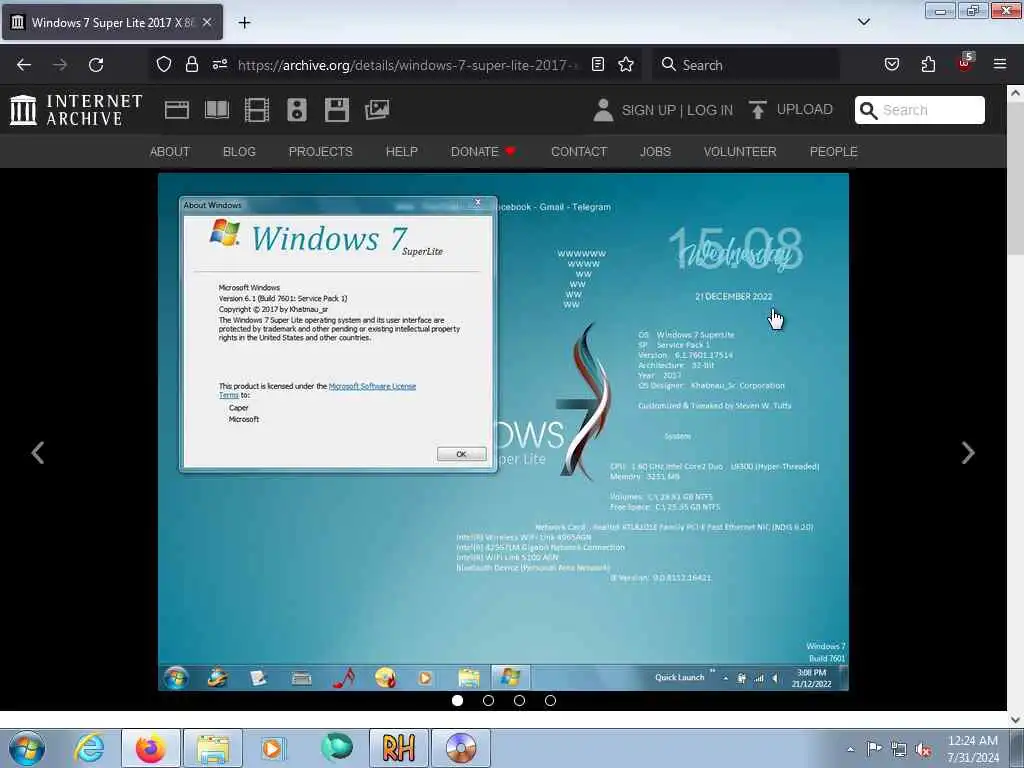This screenshot has width=1024, height=768.
Task: Open Internet Explorer from the taskbar
Action: click(88, 748)
